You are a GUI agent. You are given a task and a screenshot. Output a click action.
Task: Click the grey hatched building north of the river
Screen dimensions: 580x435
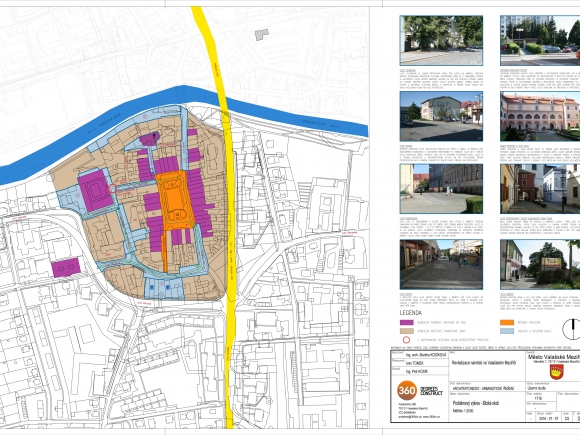coord(262,35)
